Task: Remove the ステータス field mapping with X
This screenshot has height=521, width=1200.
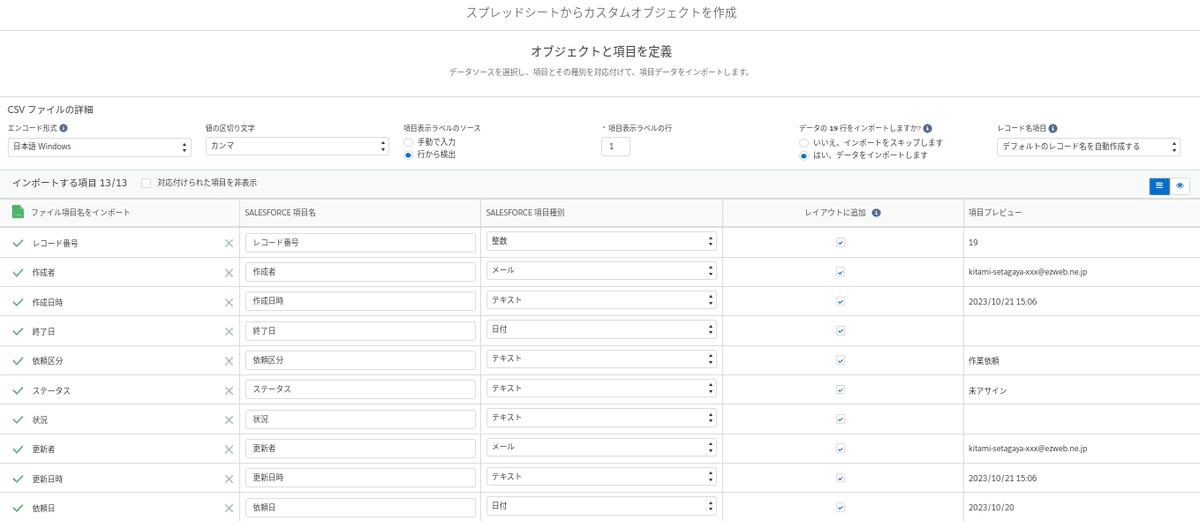Action: click(x=228, y=391)
